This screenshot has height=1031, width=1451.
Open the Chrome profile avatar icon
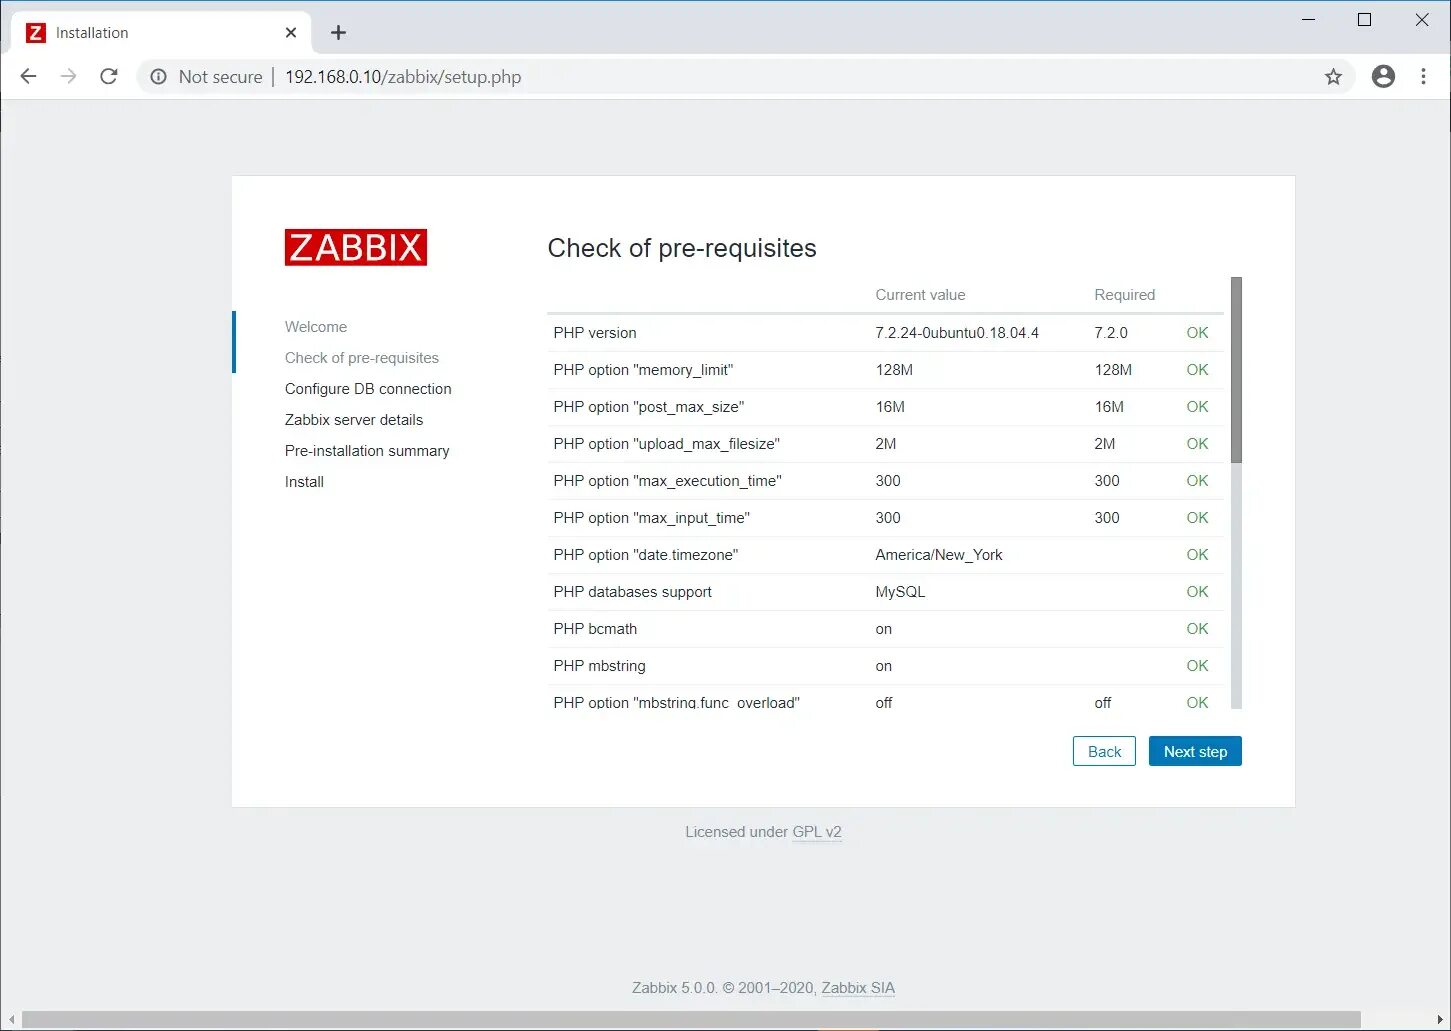point(1383,76)
